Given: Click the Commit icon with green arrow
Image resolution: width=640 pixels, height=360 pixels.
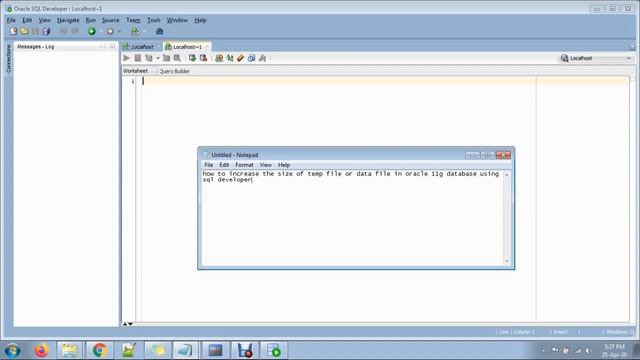Looking at the screenshot, I should pos(192,58).
